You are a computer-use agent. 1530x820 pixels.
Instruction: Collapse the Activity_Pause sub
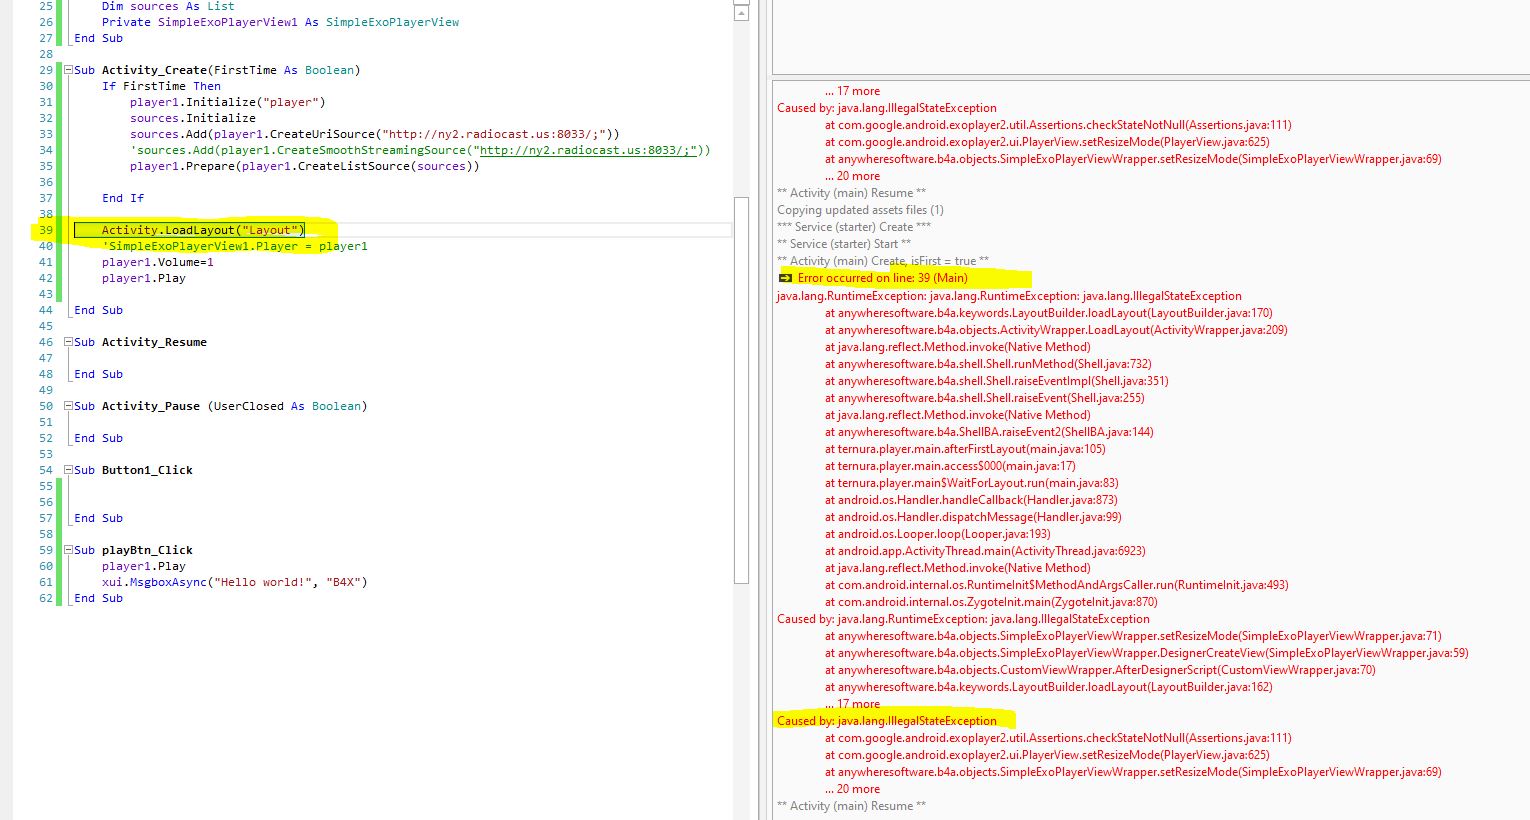68,406
